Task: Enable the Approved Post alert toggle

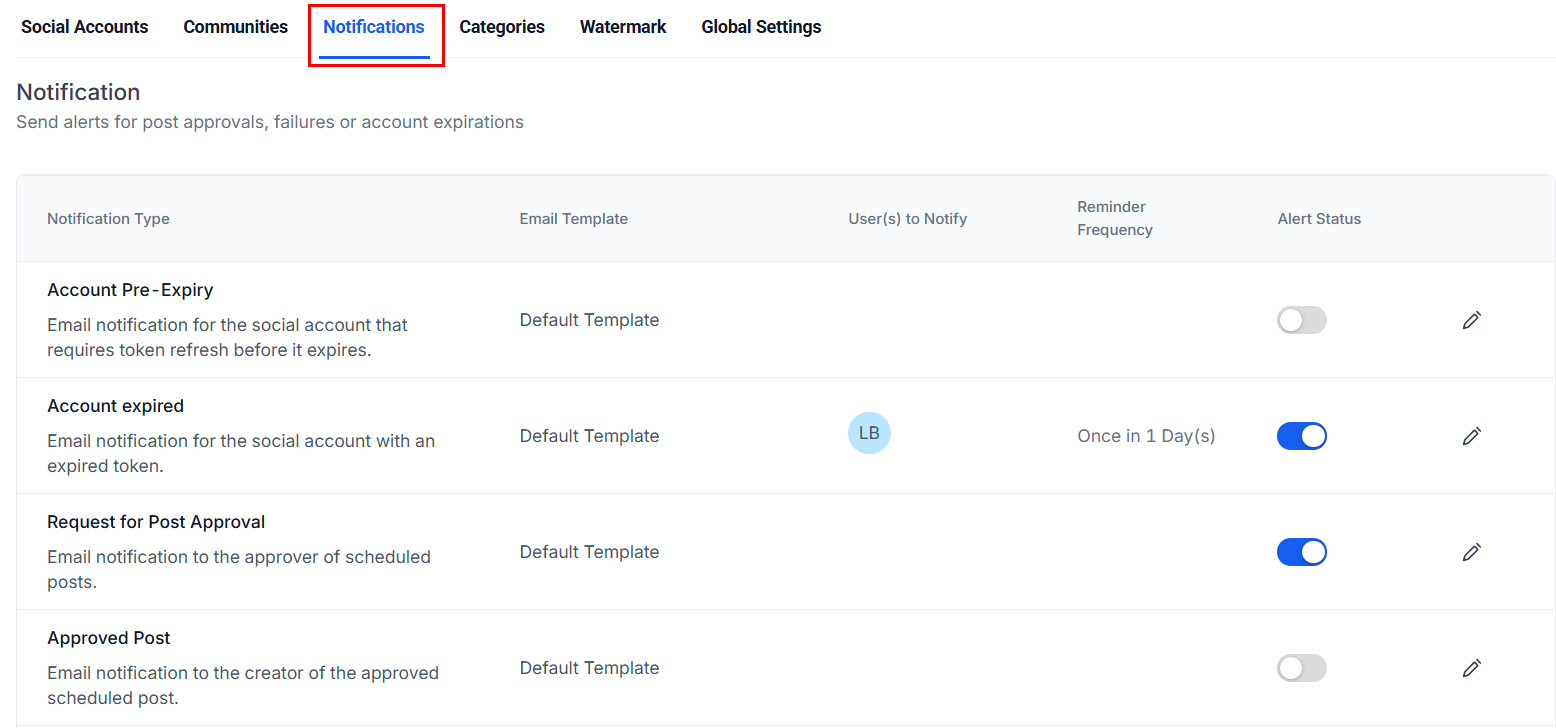Action: [1301, 668]
